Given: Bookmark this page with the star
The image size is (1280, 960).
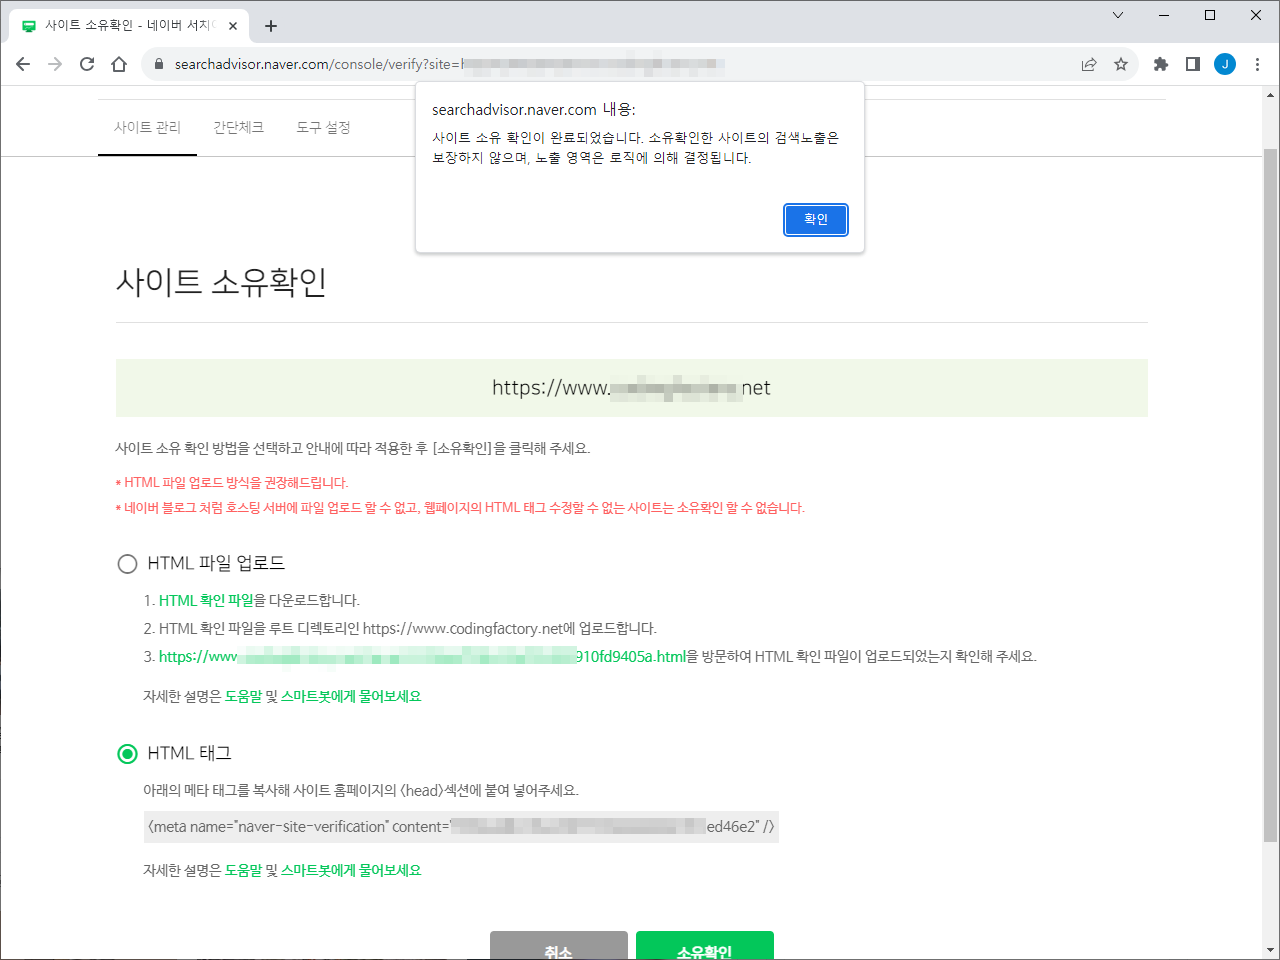Looking at the screenshot, I should 1121,64.
